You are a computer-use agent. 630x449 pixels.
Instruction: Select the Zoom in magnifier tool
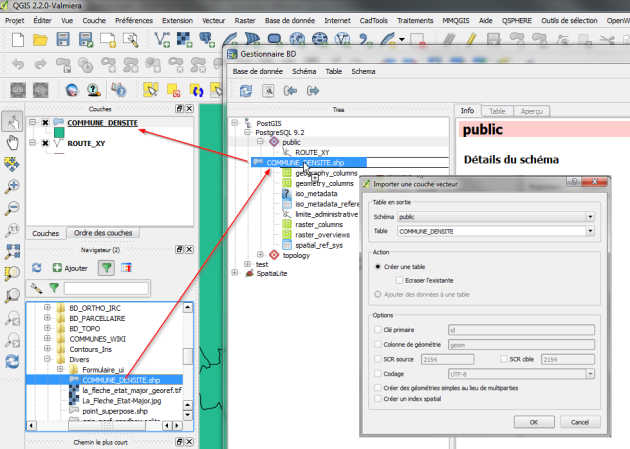[12, 186]
